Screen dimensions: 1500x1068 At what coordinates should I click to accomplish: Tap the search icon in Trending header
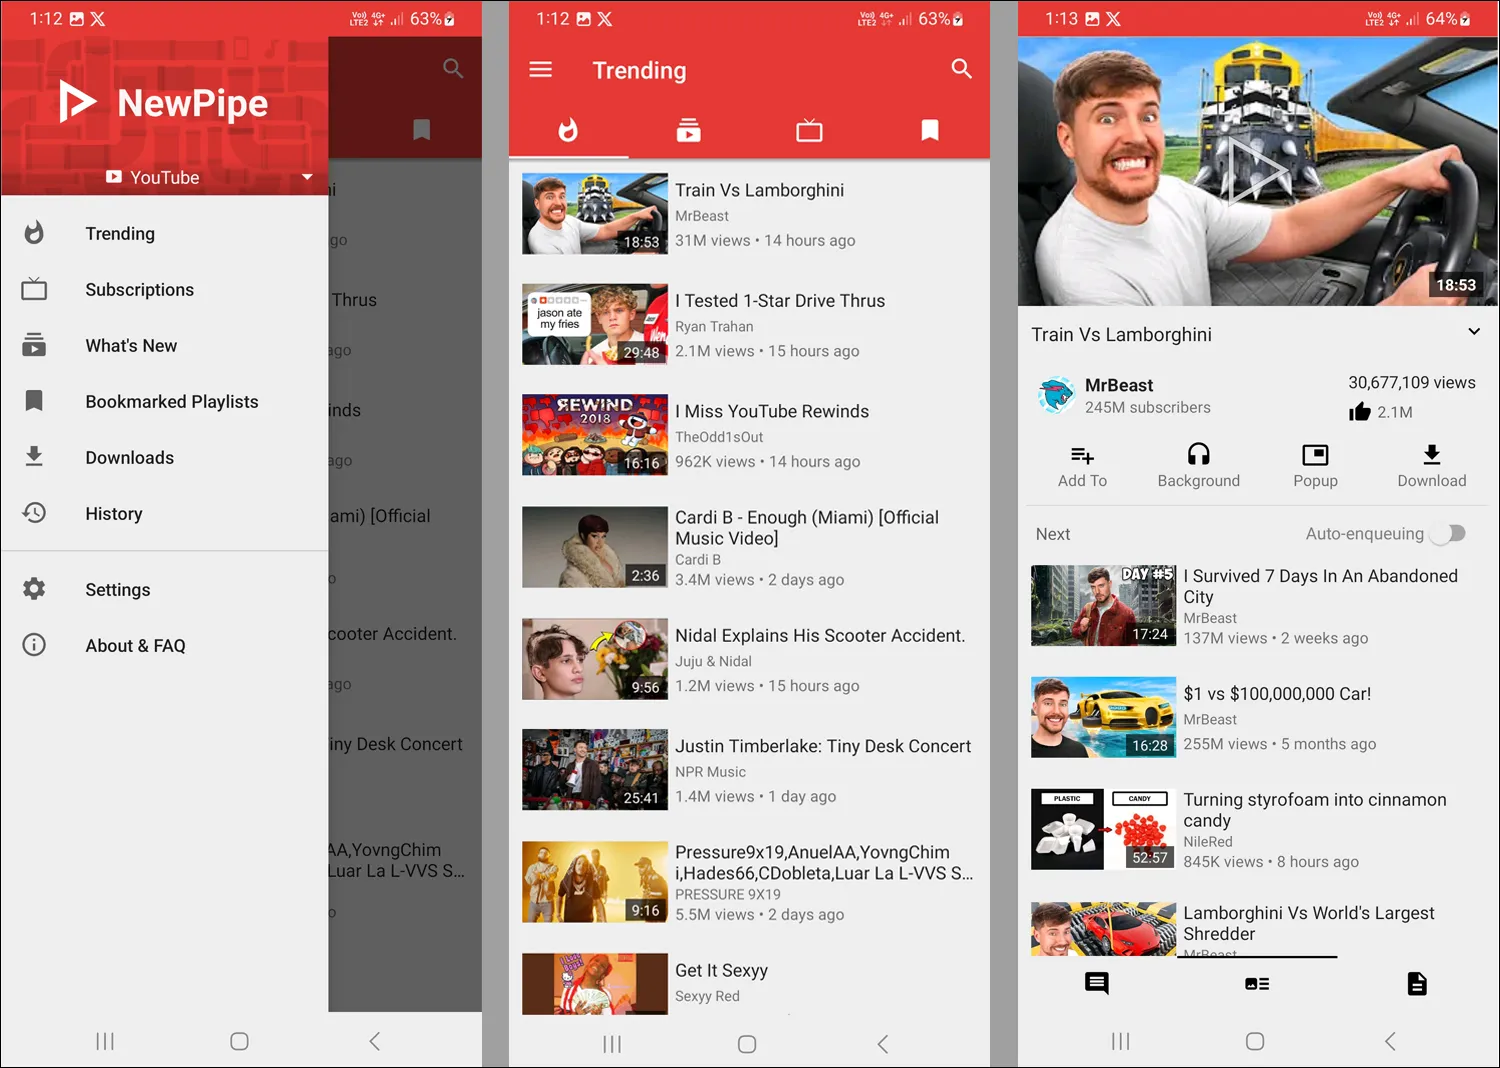(961, 69)
